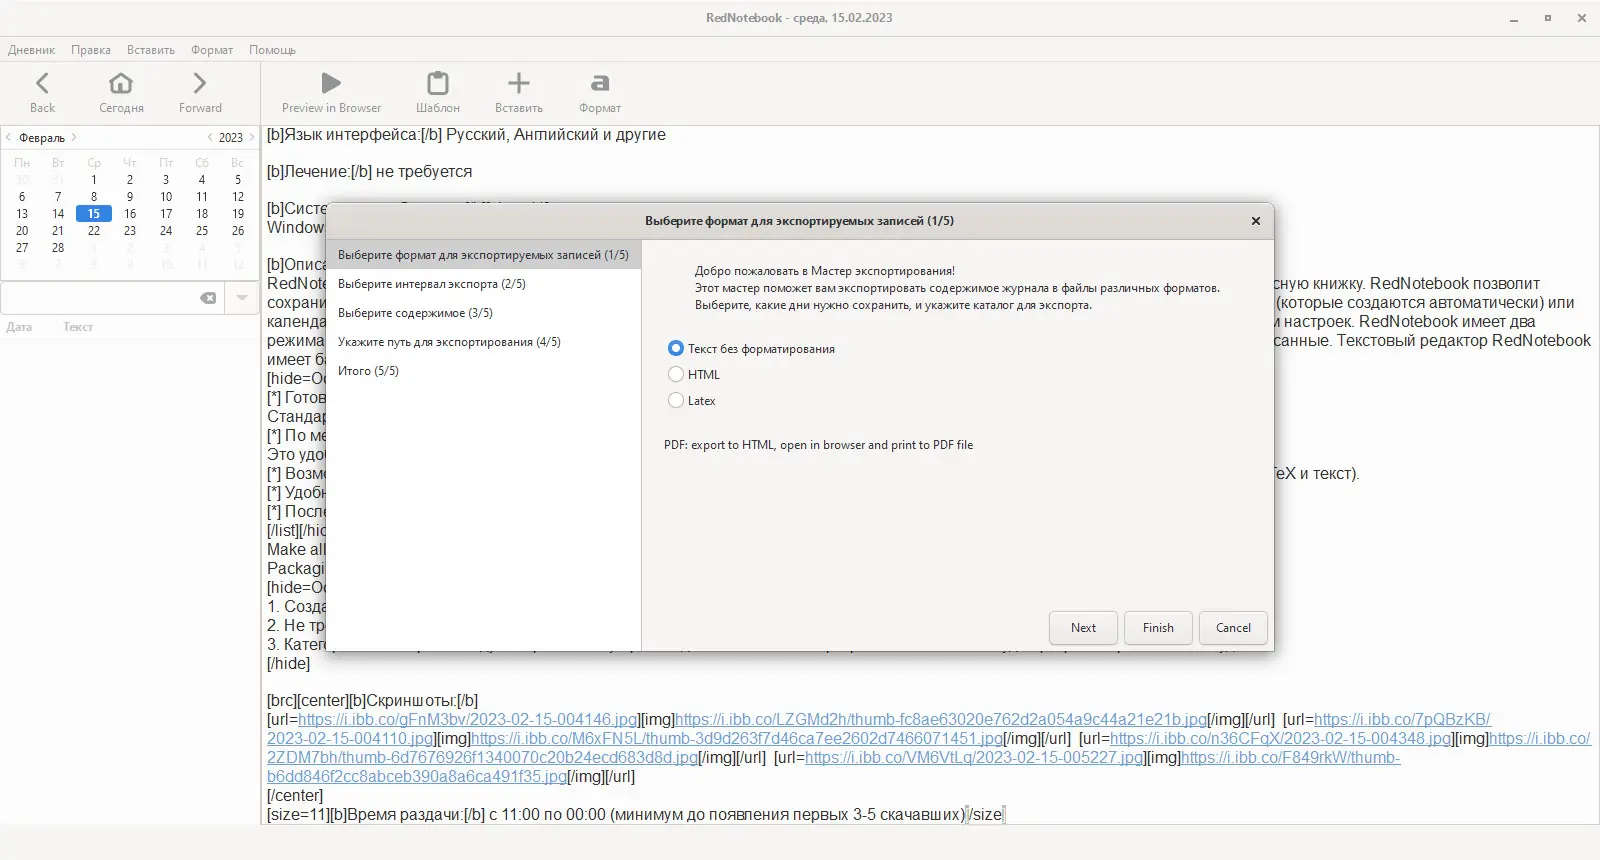The height and width of the screenshot is (860, 1600).
Task: Go to wizard step Выберите содержимое (3/5)
Action: coord(483,313)
